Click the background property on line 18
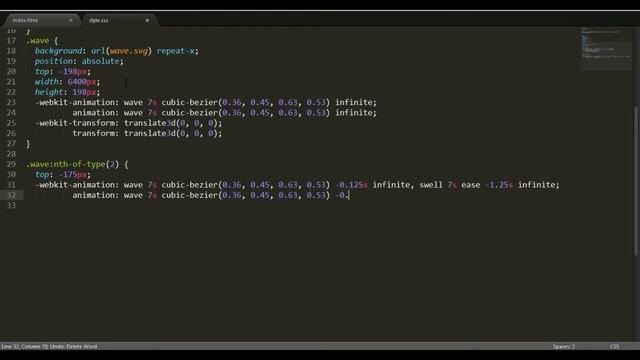 [58, 51]
